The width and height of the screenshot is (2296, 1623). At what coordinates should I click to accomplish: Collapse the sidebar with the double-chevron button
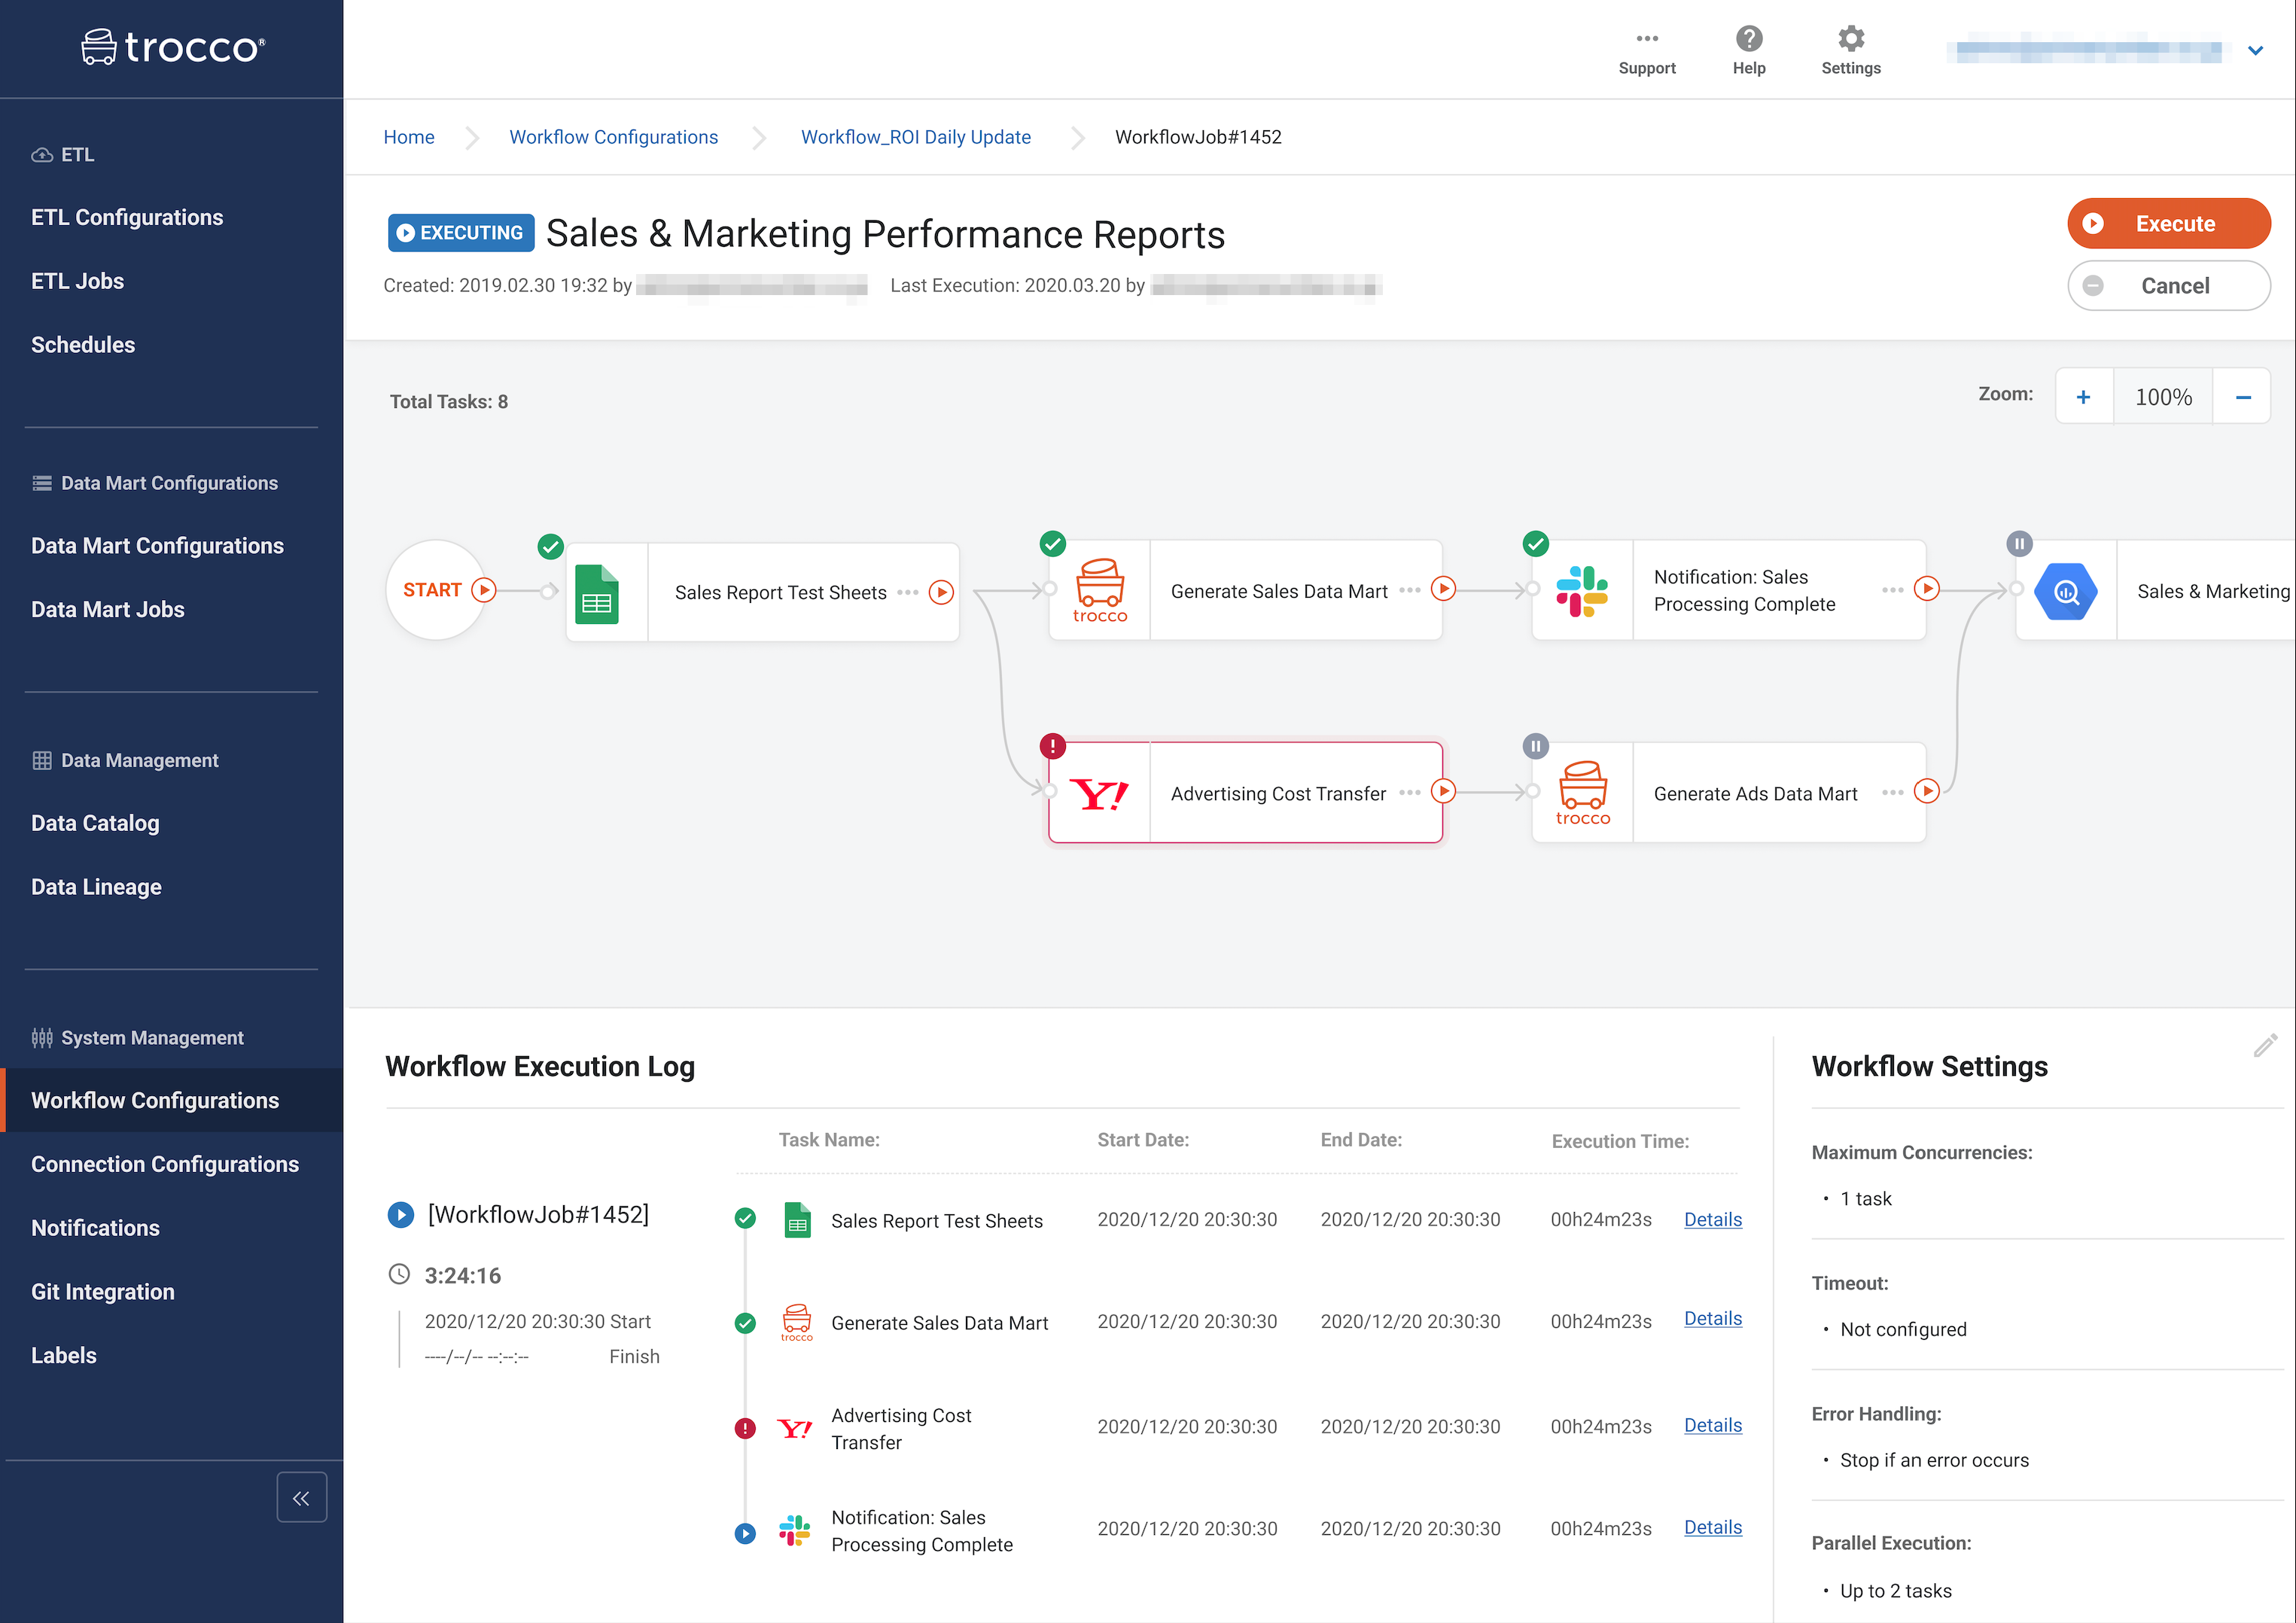[301, 1497]
